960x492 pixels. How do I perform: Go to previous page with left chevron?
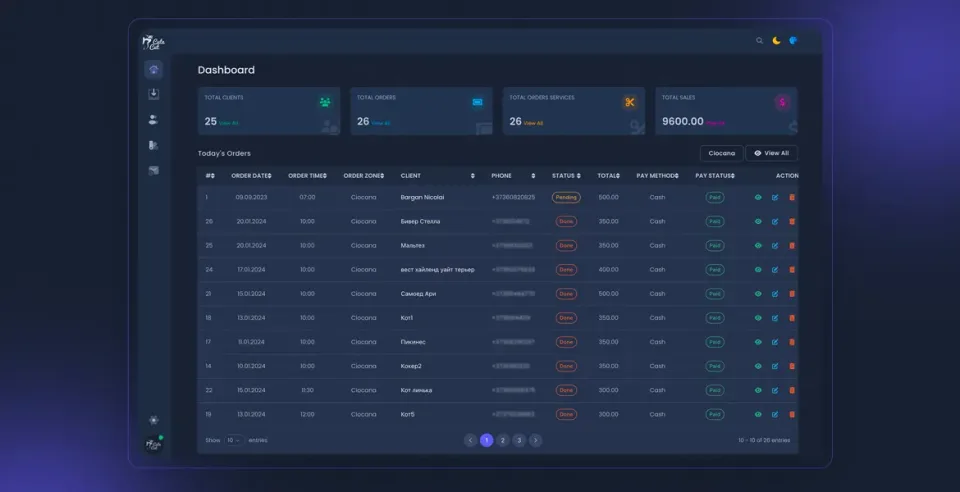click(x=470, y=440)
